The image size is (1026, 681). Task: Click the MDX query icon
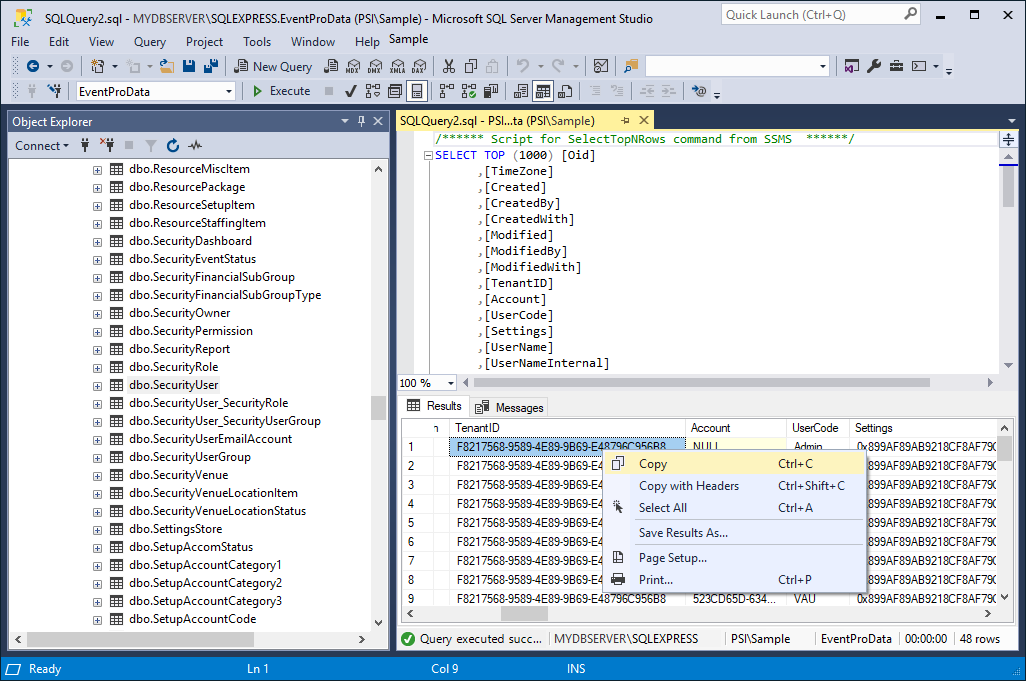(x=353, y=66)
